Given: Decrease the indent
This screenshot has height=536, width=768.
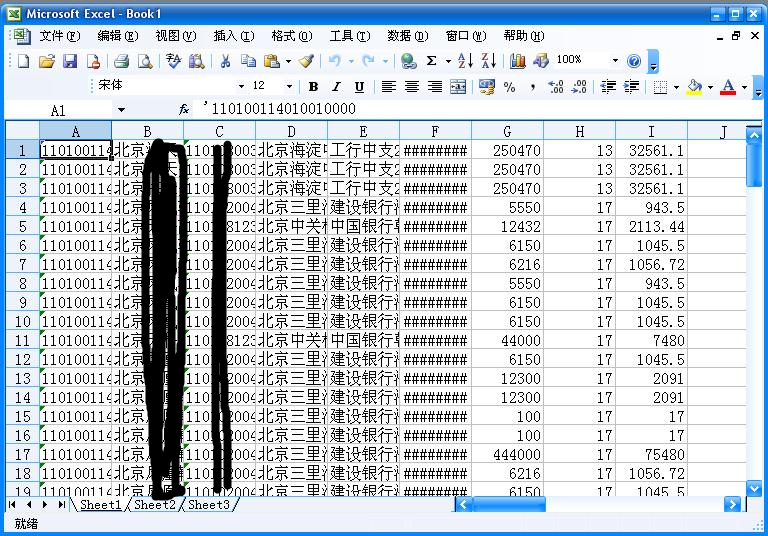Looking at the screenshot, I should [608, 87].
